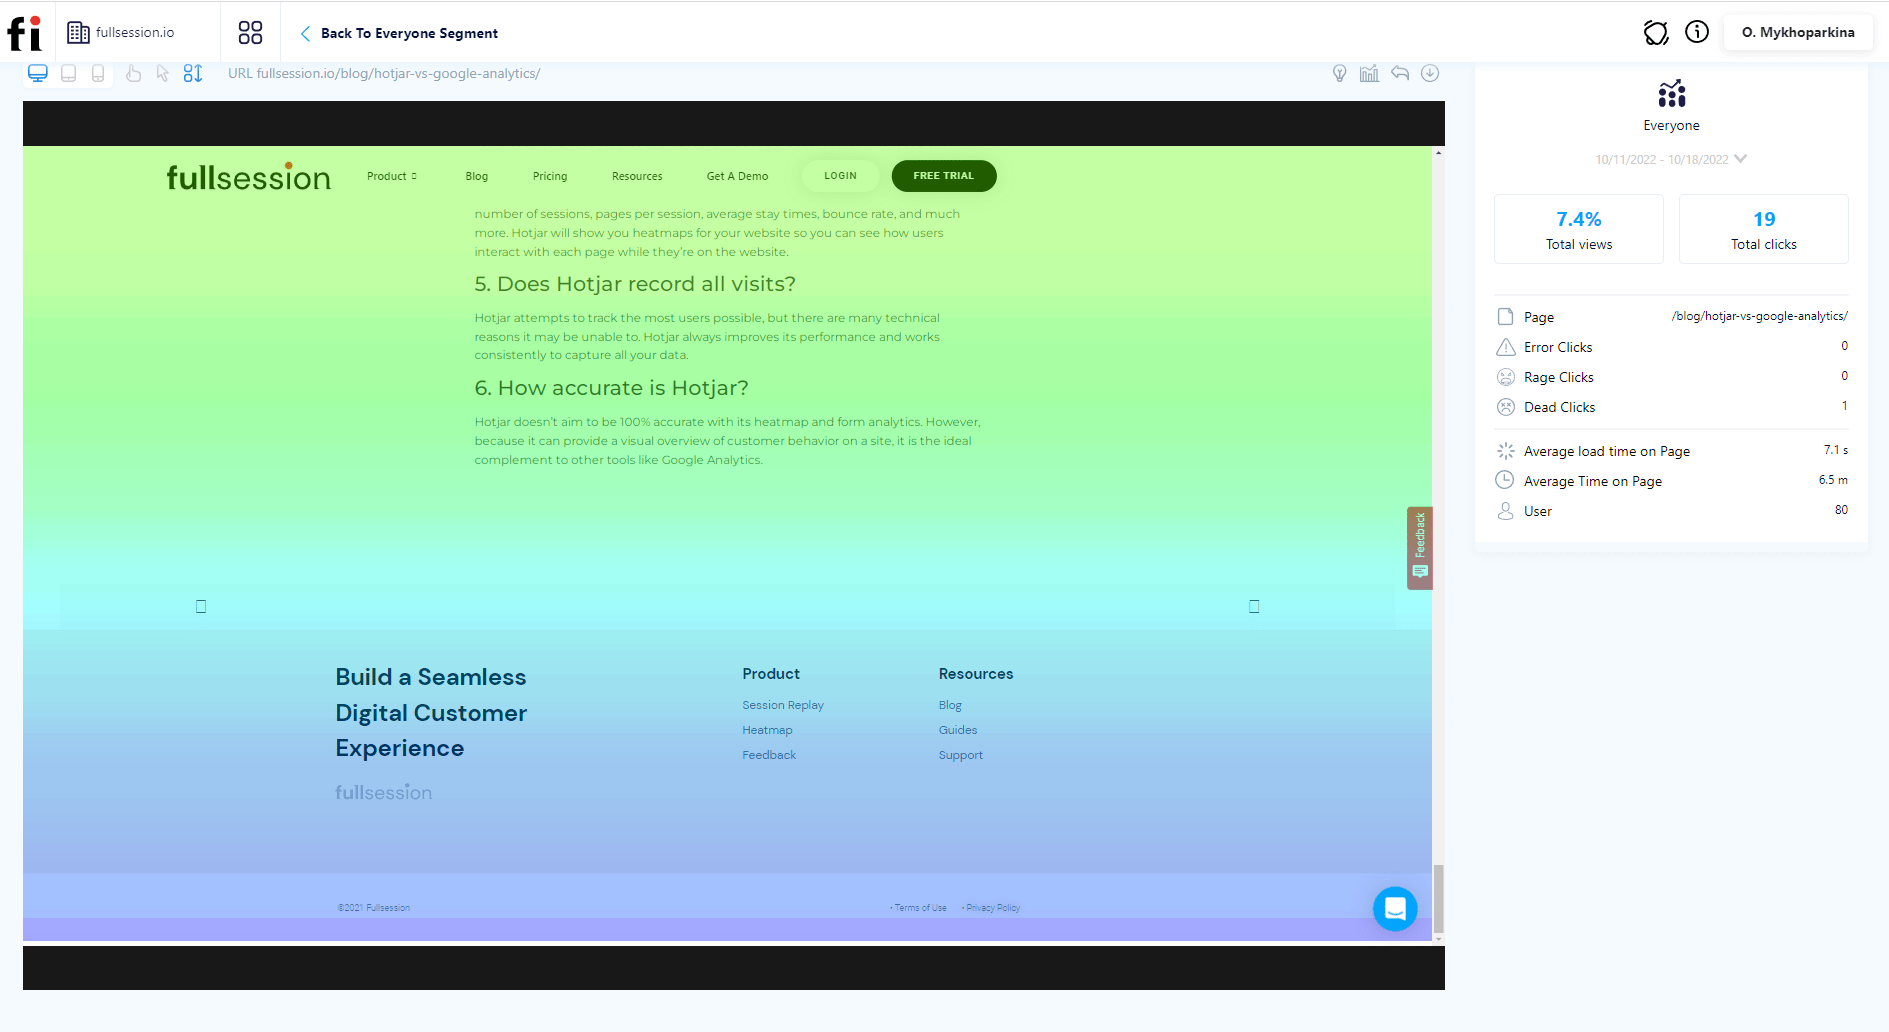Viewport: 1889px width, 1032px height.
Task: Click the 19 Total clicks card
Action: pos(1764,229)
